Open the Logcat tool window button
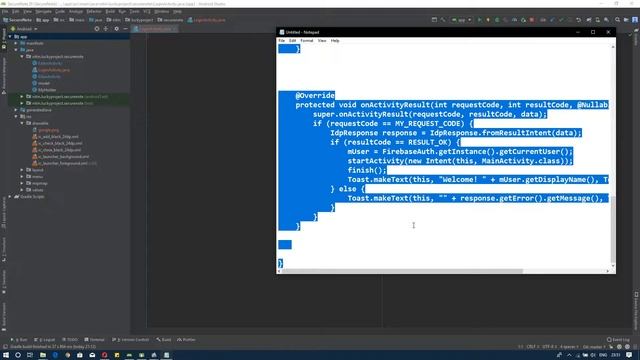Viewport: 640px width, 360px height. point(45,340)
